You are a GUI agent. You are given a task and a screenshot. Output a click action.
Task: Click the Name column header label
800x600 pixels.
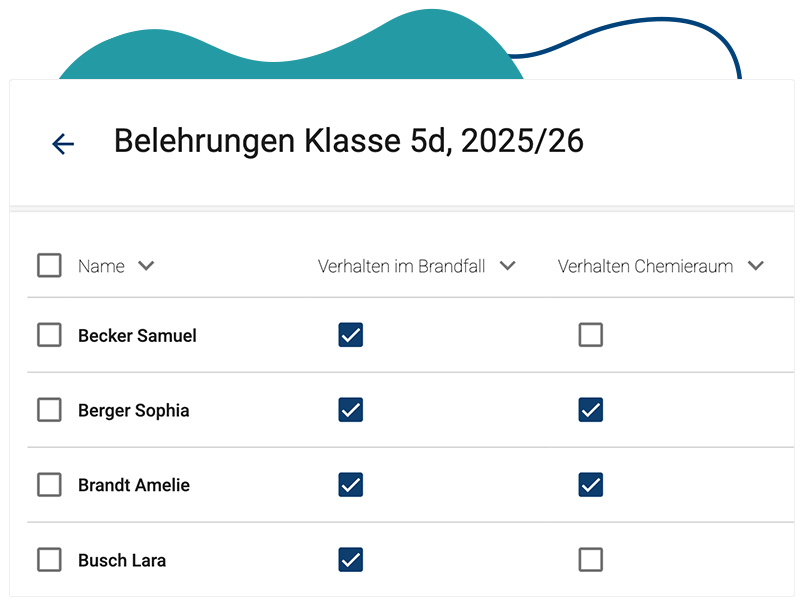click(101, 266)
